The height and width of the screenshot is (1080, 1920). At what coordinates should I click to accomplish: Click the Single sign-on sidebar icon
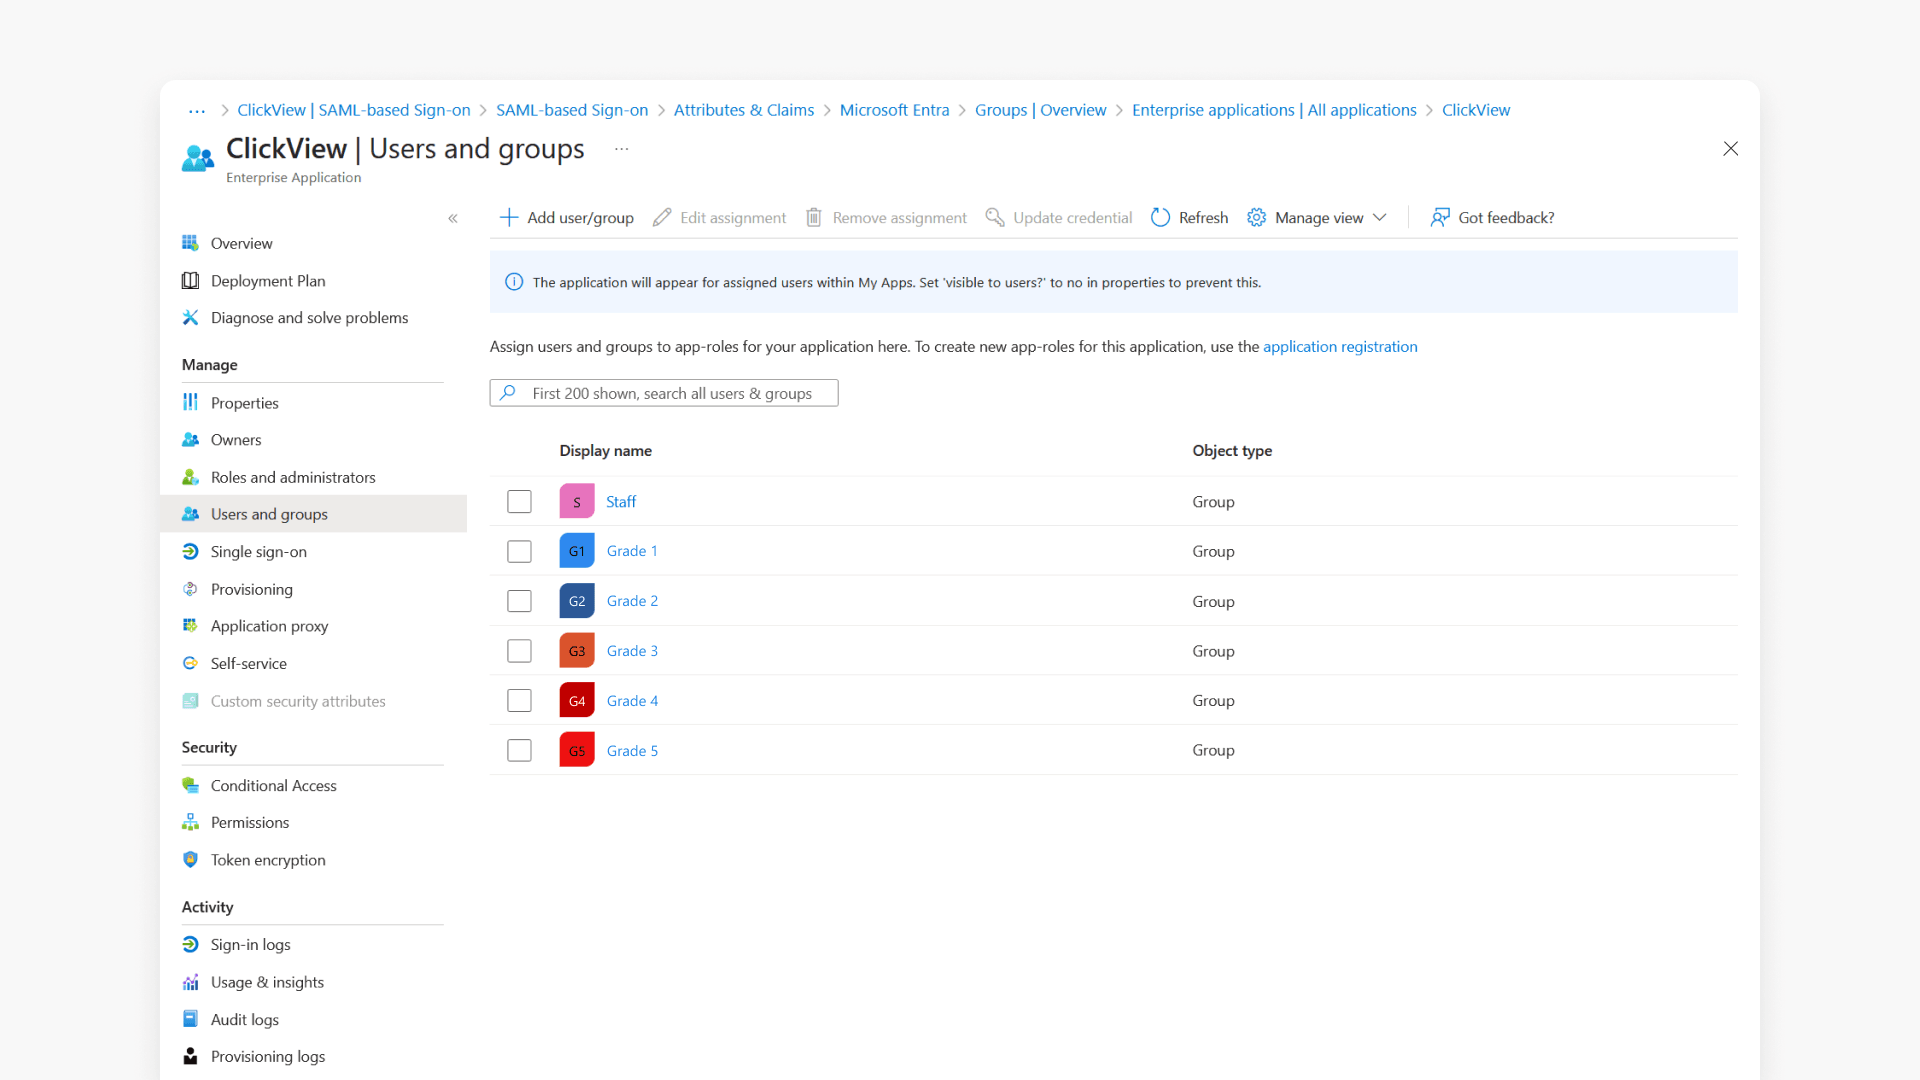190,551
